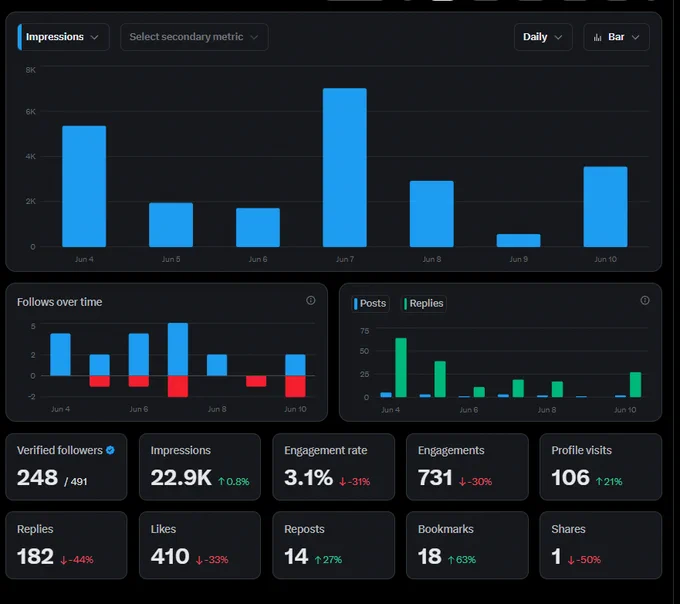Click the Reposts 14 card
This screenshot has width=680, height=604.
coord(333,545)
